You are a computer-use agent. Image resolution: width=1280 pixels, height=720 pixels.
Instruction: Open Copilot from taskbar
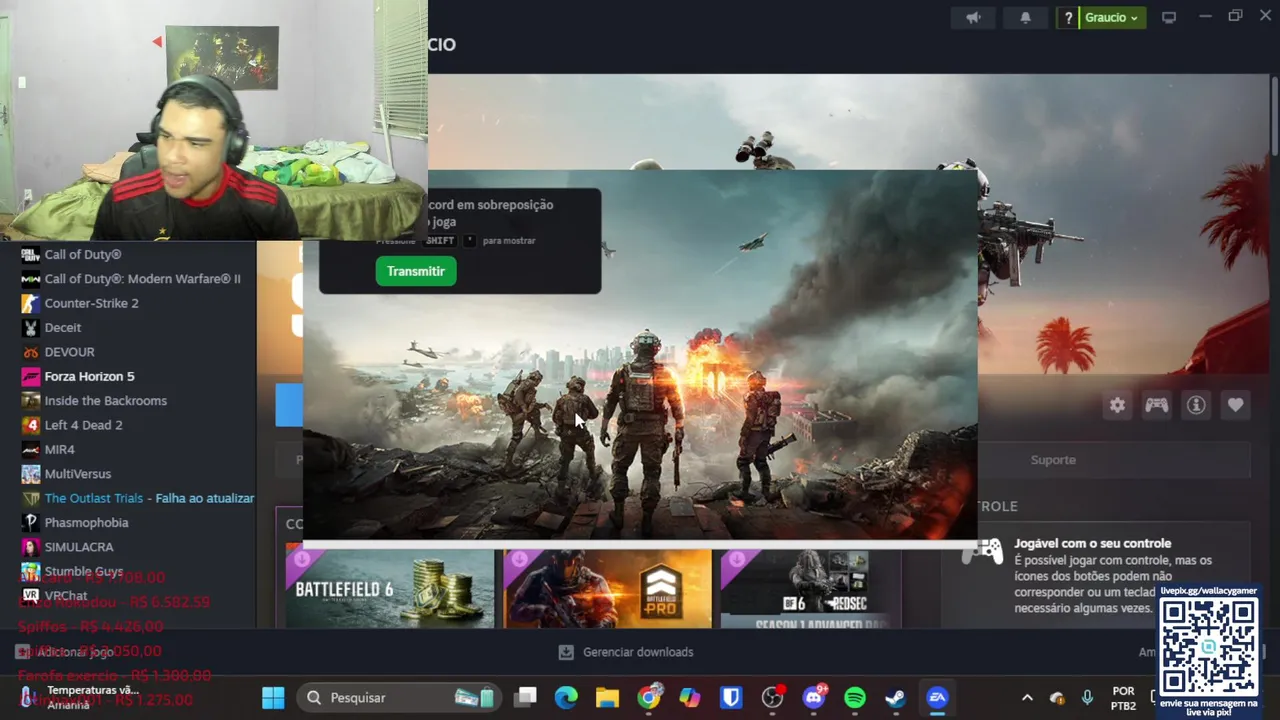coord(690,697)
